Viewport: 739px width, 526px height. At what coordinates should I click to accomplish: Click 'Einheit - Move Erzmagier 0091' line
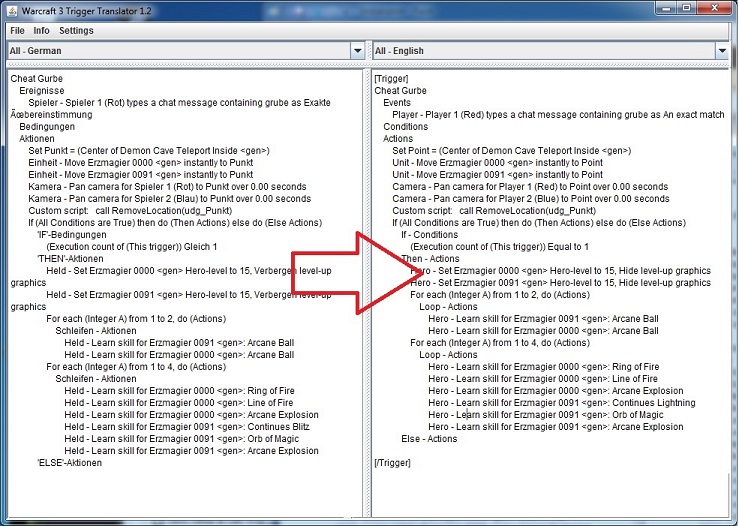coord(141,175)
